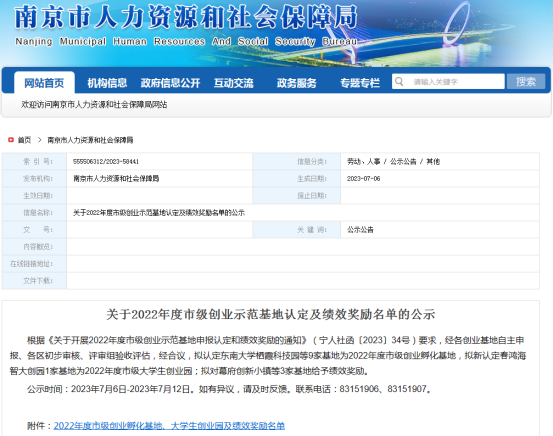Click the search magnifier icon
Viewport: 553px width, 436px height.
tap(399, 82)
